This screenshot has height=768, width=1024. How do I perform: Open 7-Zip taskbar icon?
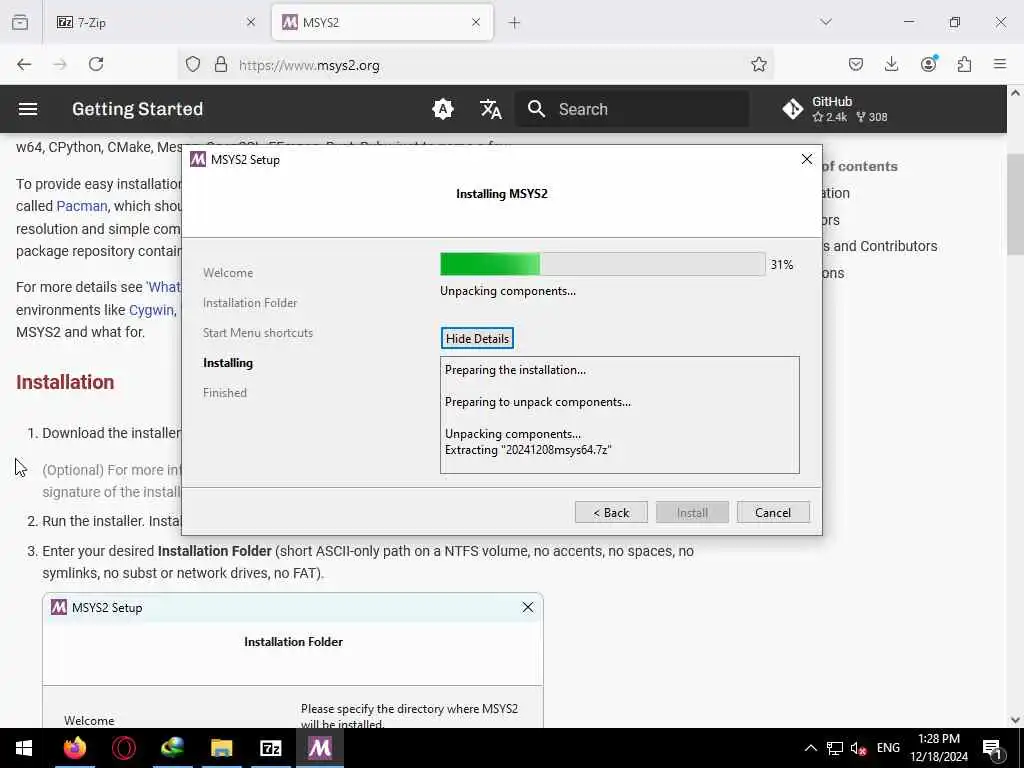(x=270, y=748)
